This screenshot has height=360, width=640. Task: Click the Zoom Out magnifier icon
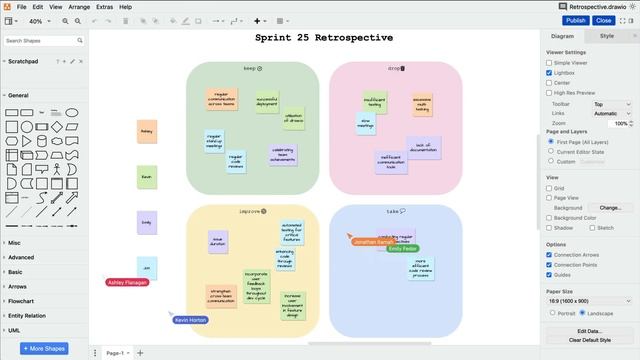[78, 21]
